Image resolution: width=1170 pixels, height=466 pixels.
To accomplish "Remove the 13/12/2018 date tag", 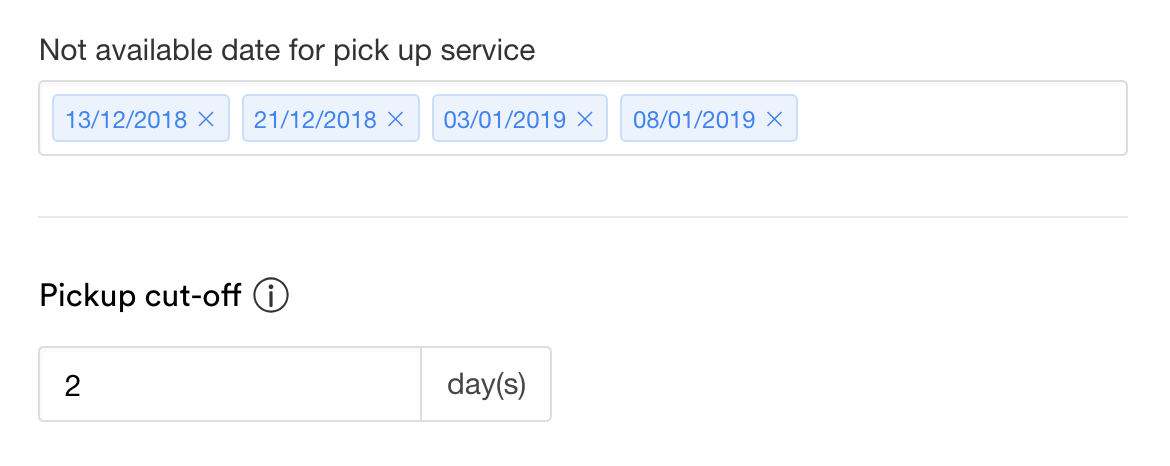I will coord(206,119).
